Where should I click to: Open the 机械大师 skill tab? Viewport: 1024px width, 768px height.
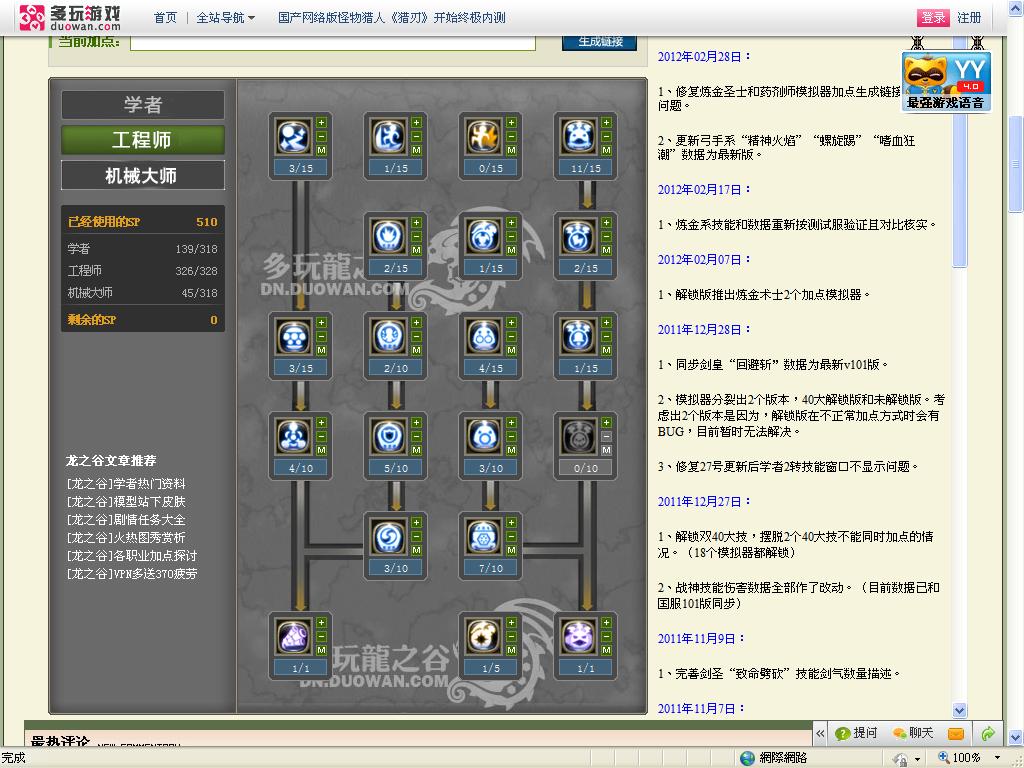(x=143, y=175)
